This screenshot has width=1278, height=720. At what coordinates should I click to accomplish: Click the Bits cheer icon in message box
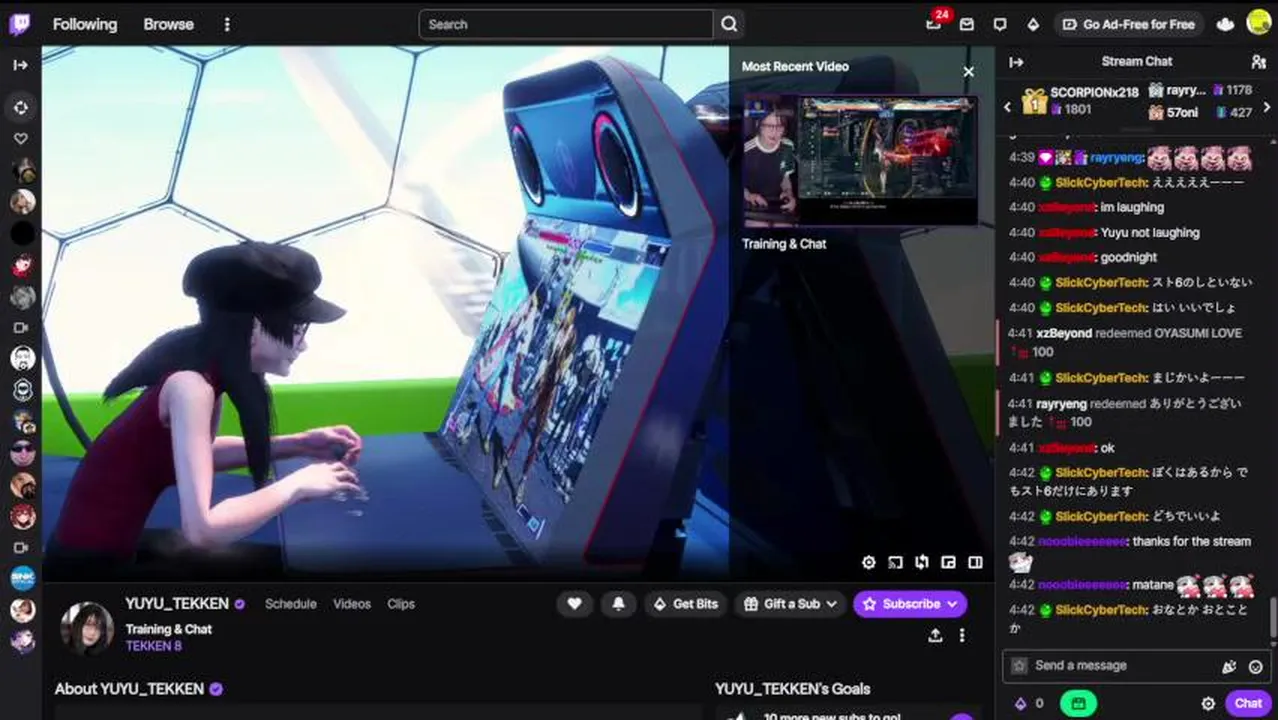click(1229, 666)
